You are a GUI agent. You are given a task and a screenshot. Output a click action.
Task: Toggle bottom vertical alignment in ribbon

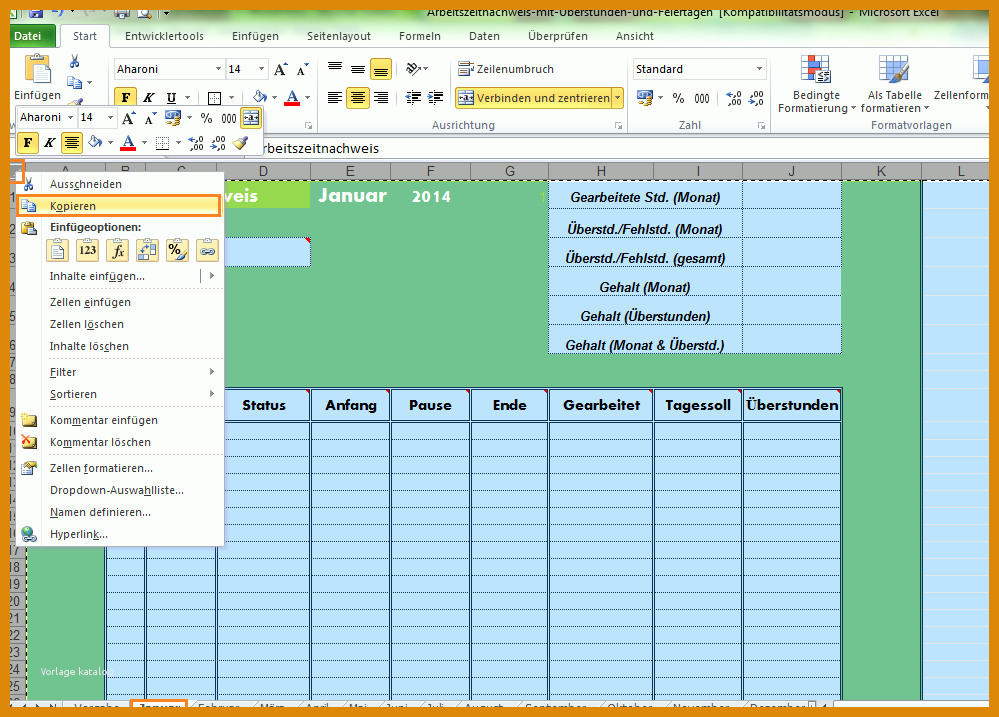pos(381,69)
